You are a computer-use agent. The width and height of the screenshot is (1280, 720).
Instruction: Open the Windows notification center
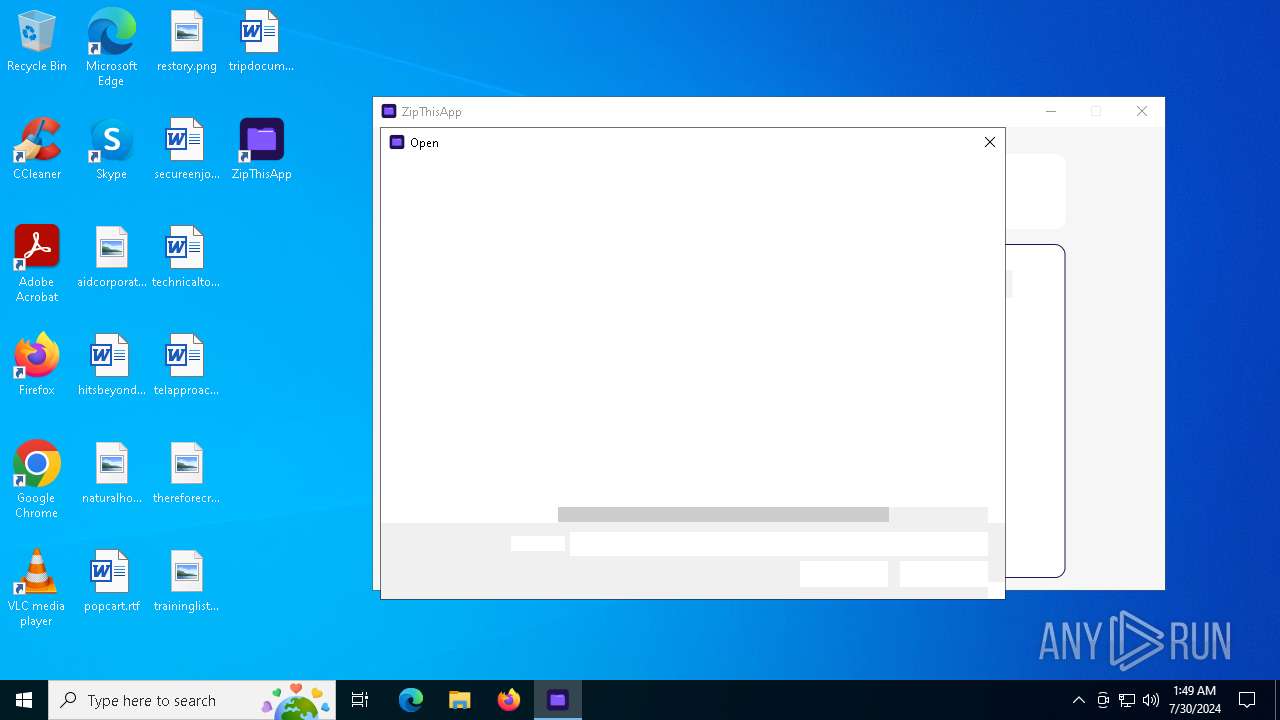point(1247,700)
